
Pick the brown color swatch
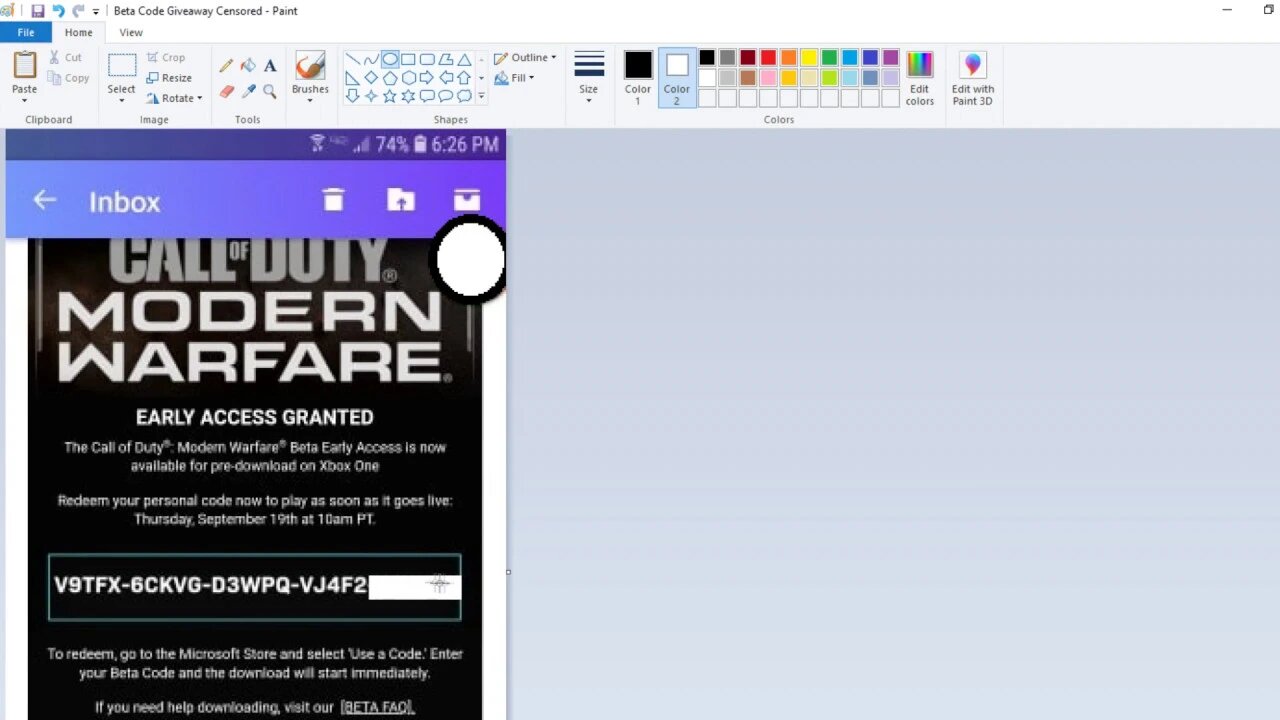(748, 78)
